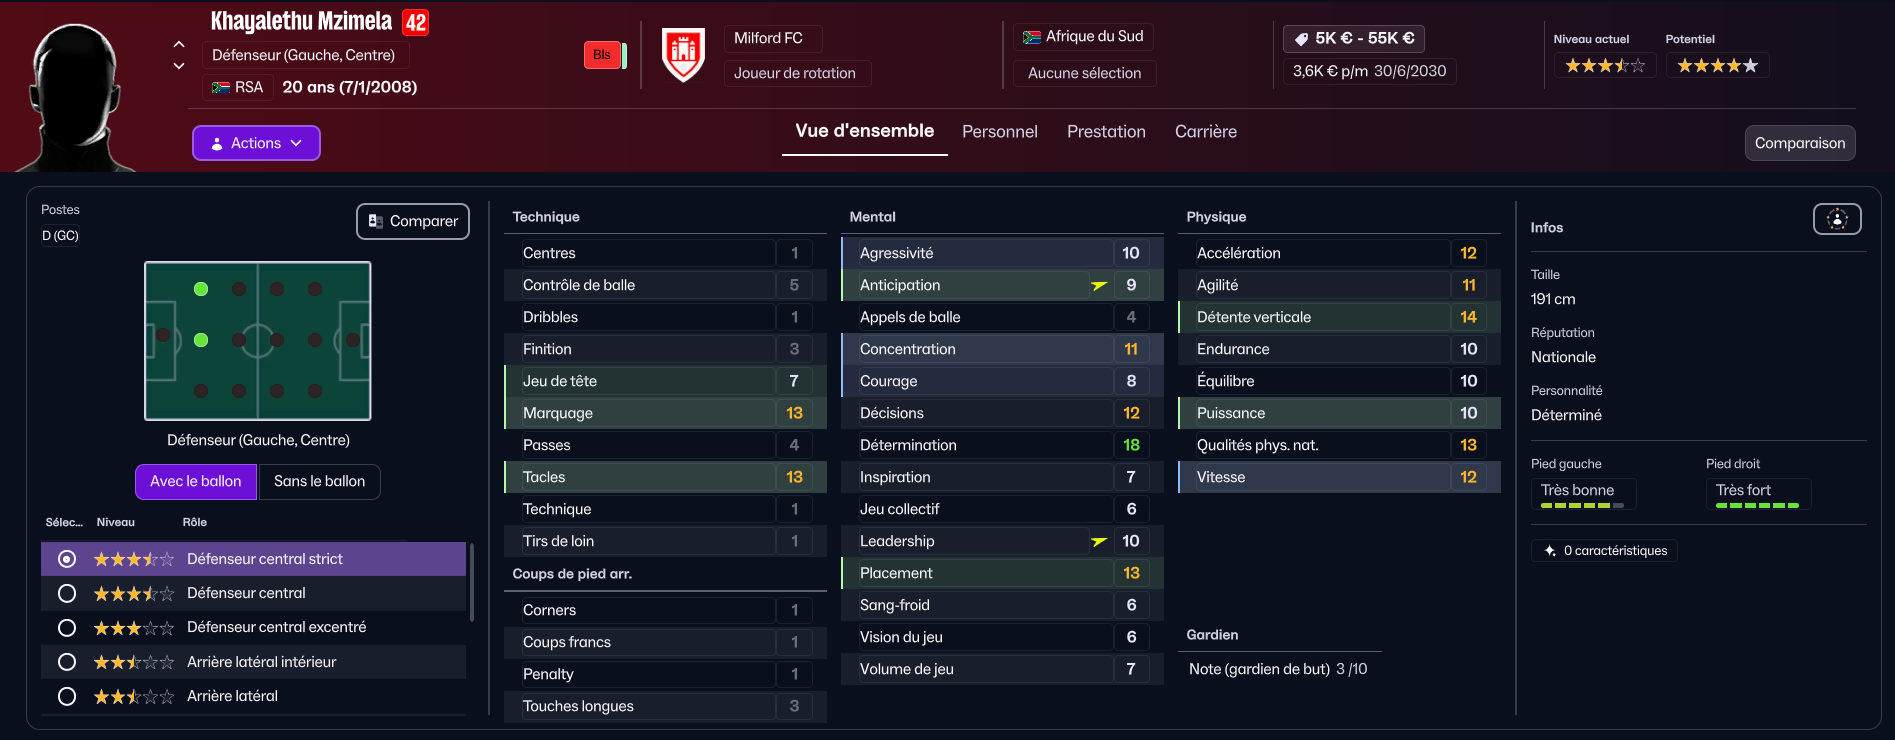Image resolution: width=1895 pixels, height=740 pixels.
Task: Switch to the Personnel tab
Action: [x=999, y=132]
